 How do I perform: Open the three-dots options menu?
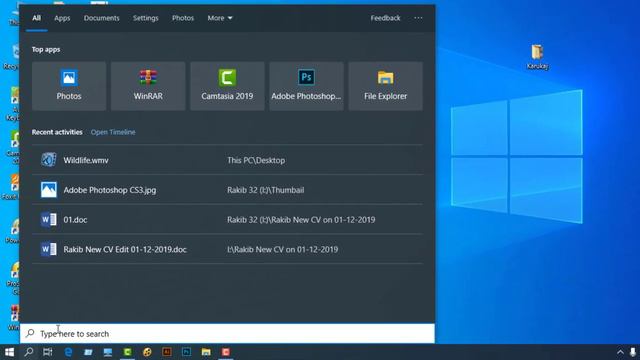coord(418,18)
